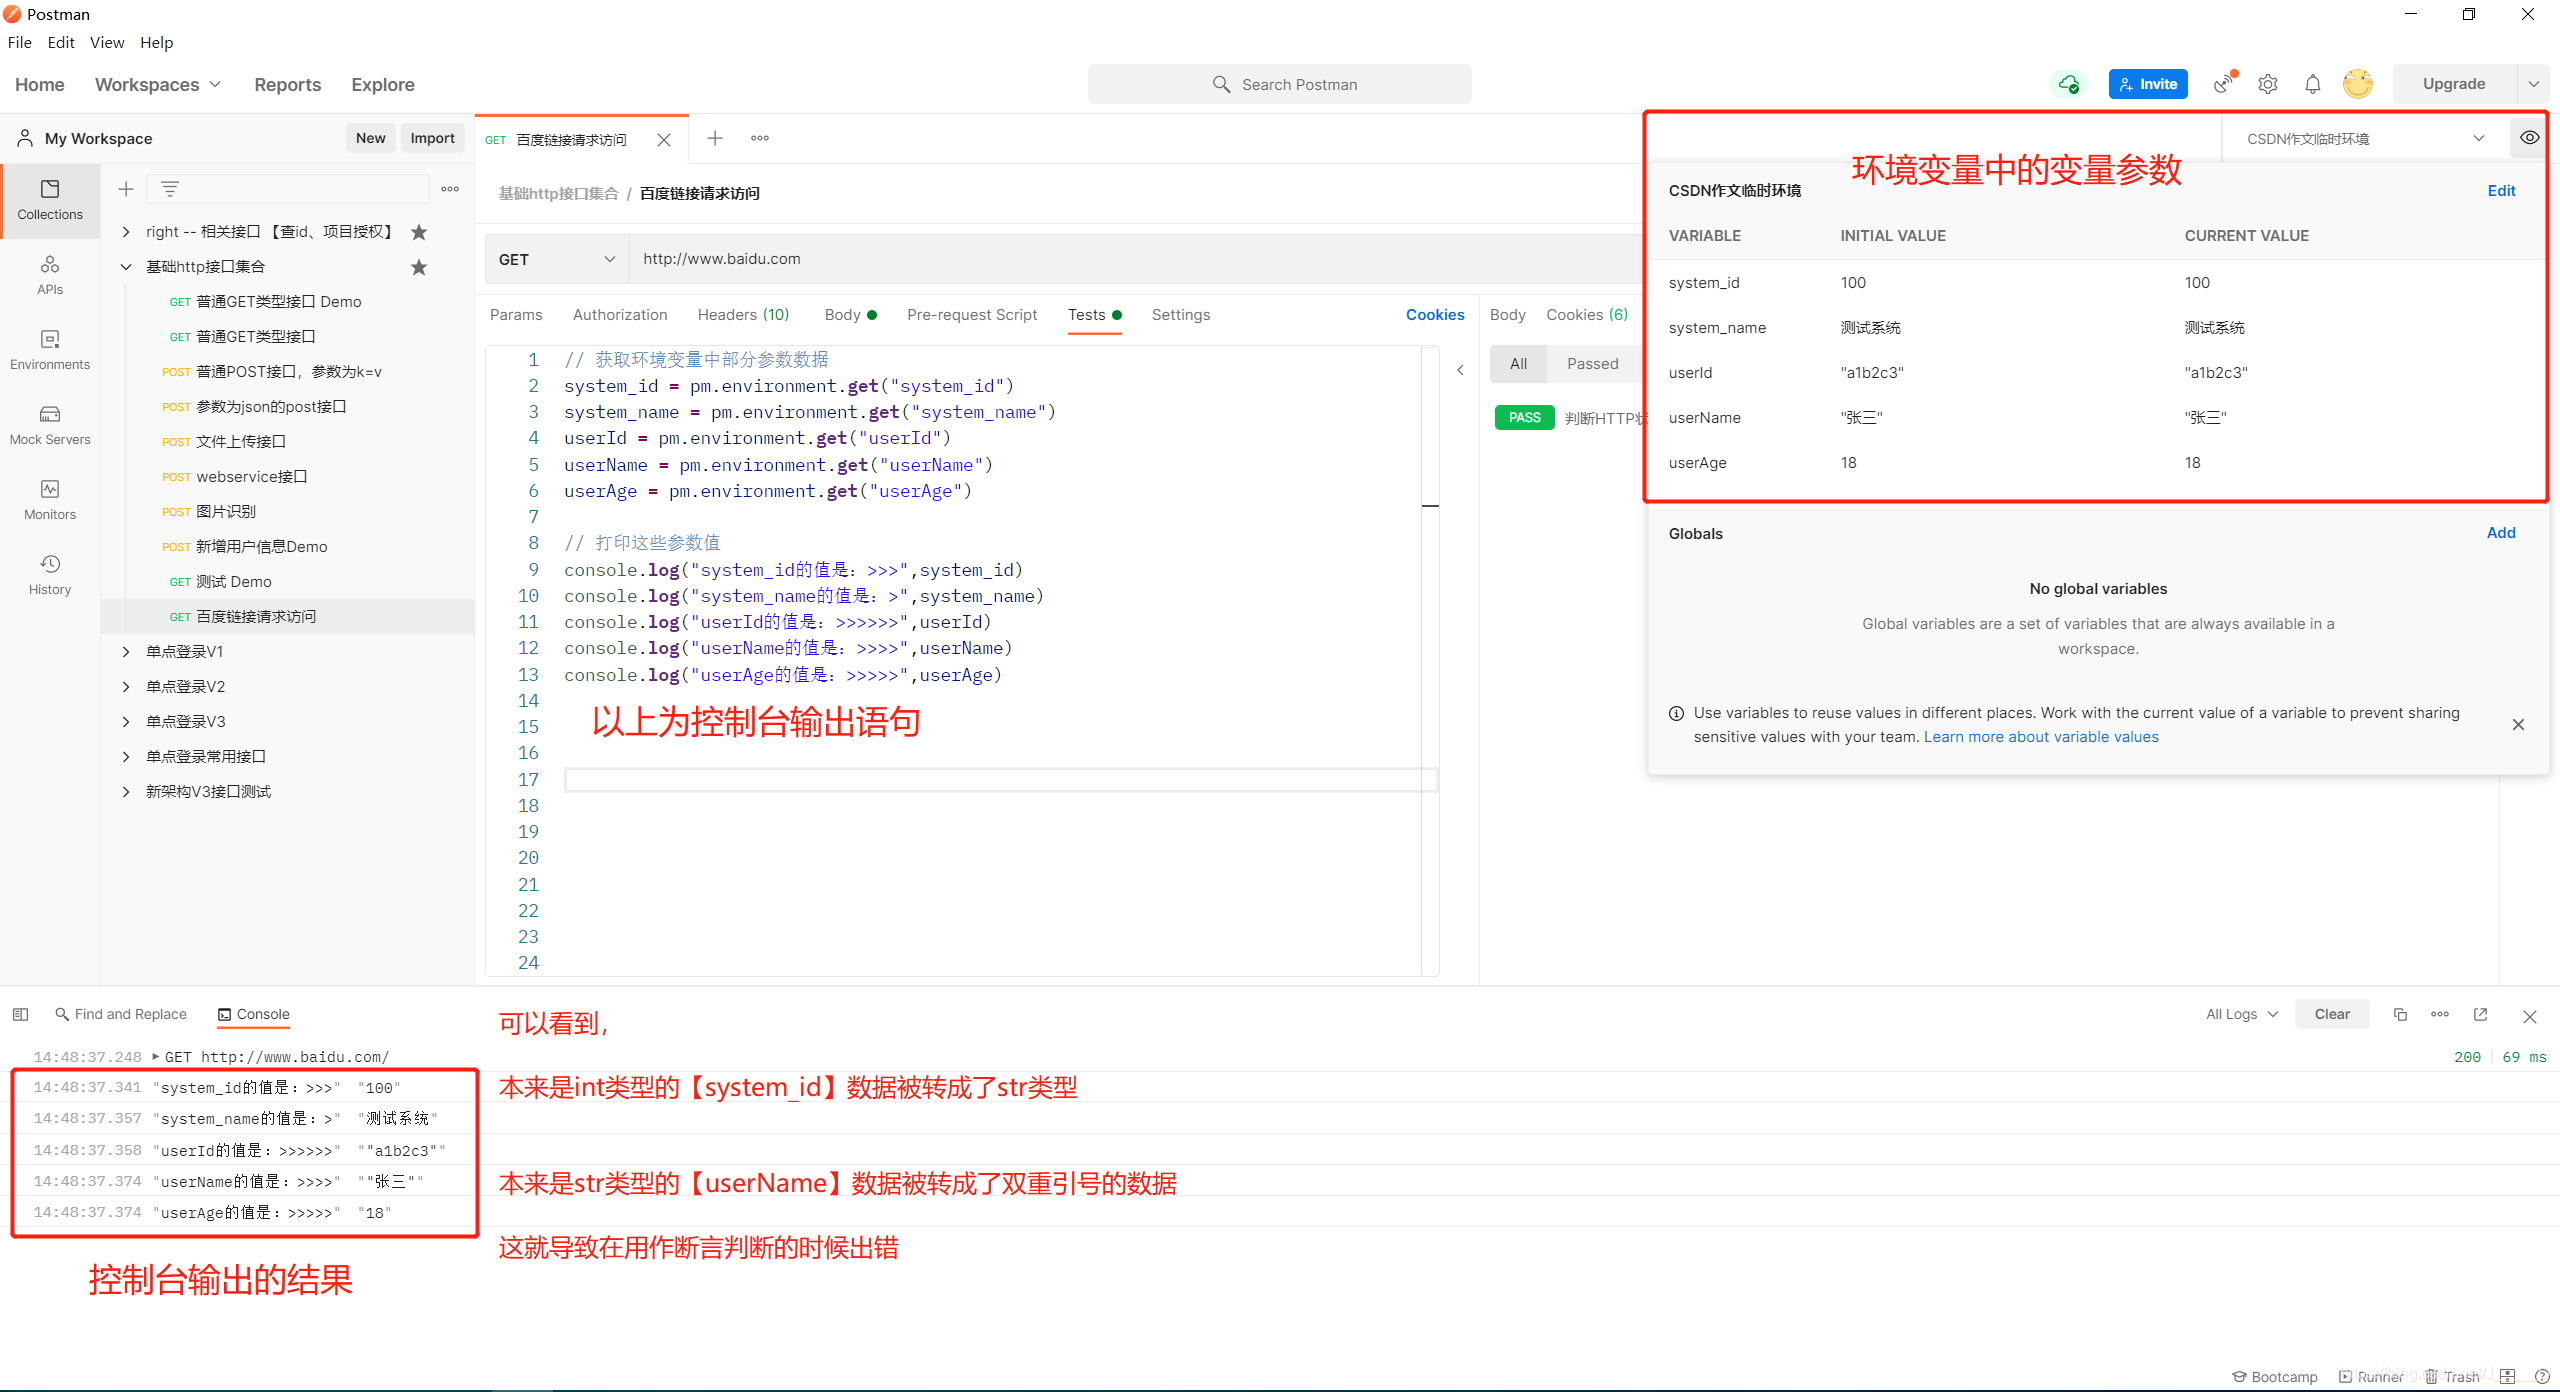Switch to the Authorization tab
Viewport: 2560px width, 1392px height.
[x=620, y=315]
